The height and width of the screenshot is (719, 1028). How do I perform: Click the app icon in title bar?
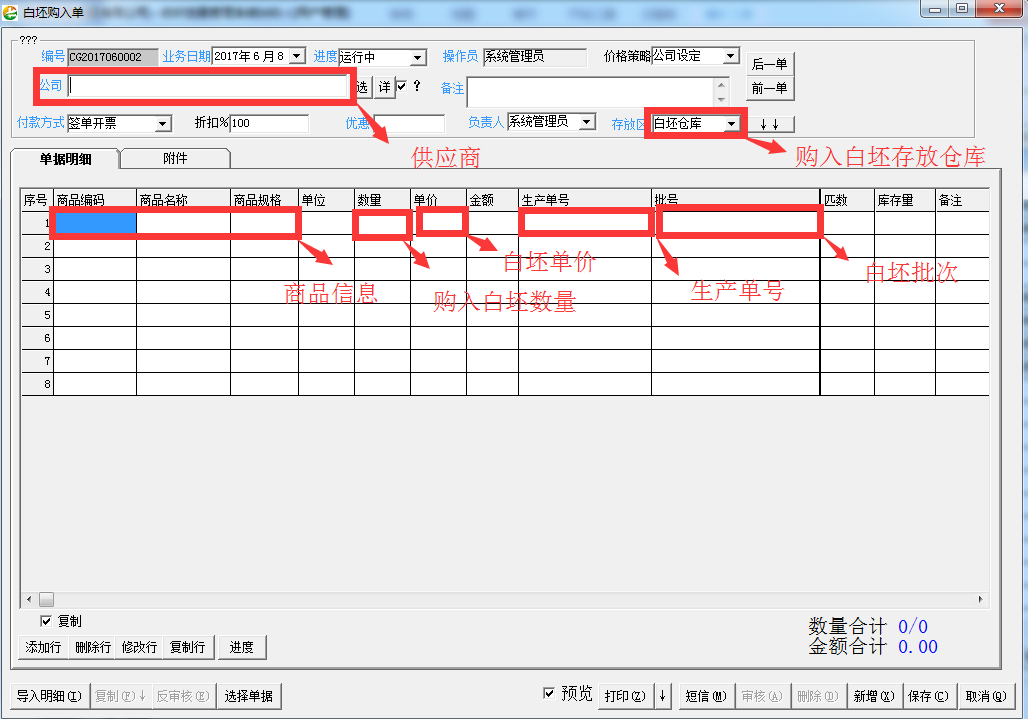(x=10, y=12)
